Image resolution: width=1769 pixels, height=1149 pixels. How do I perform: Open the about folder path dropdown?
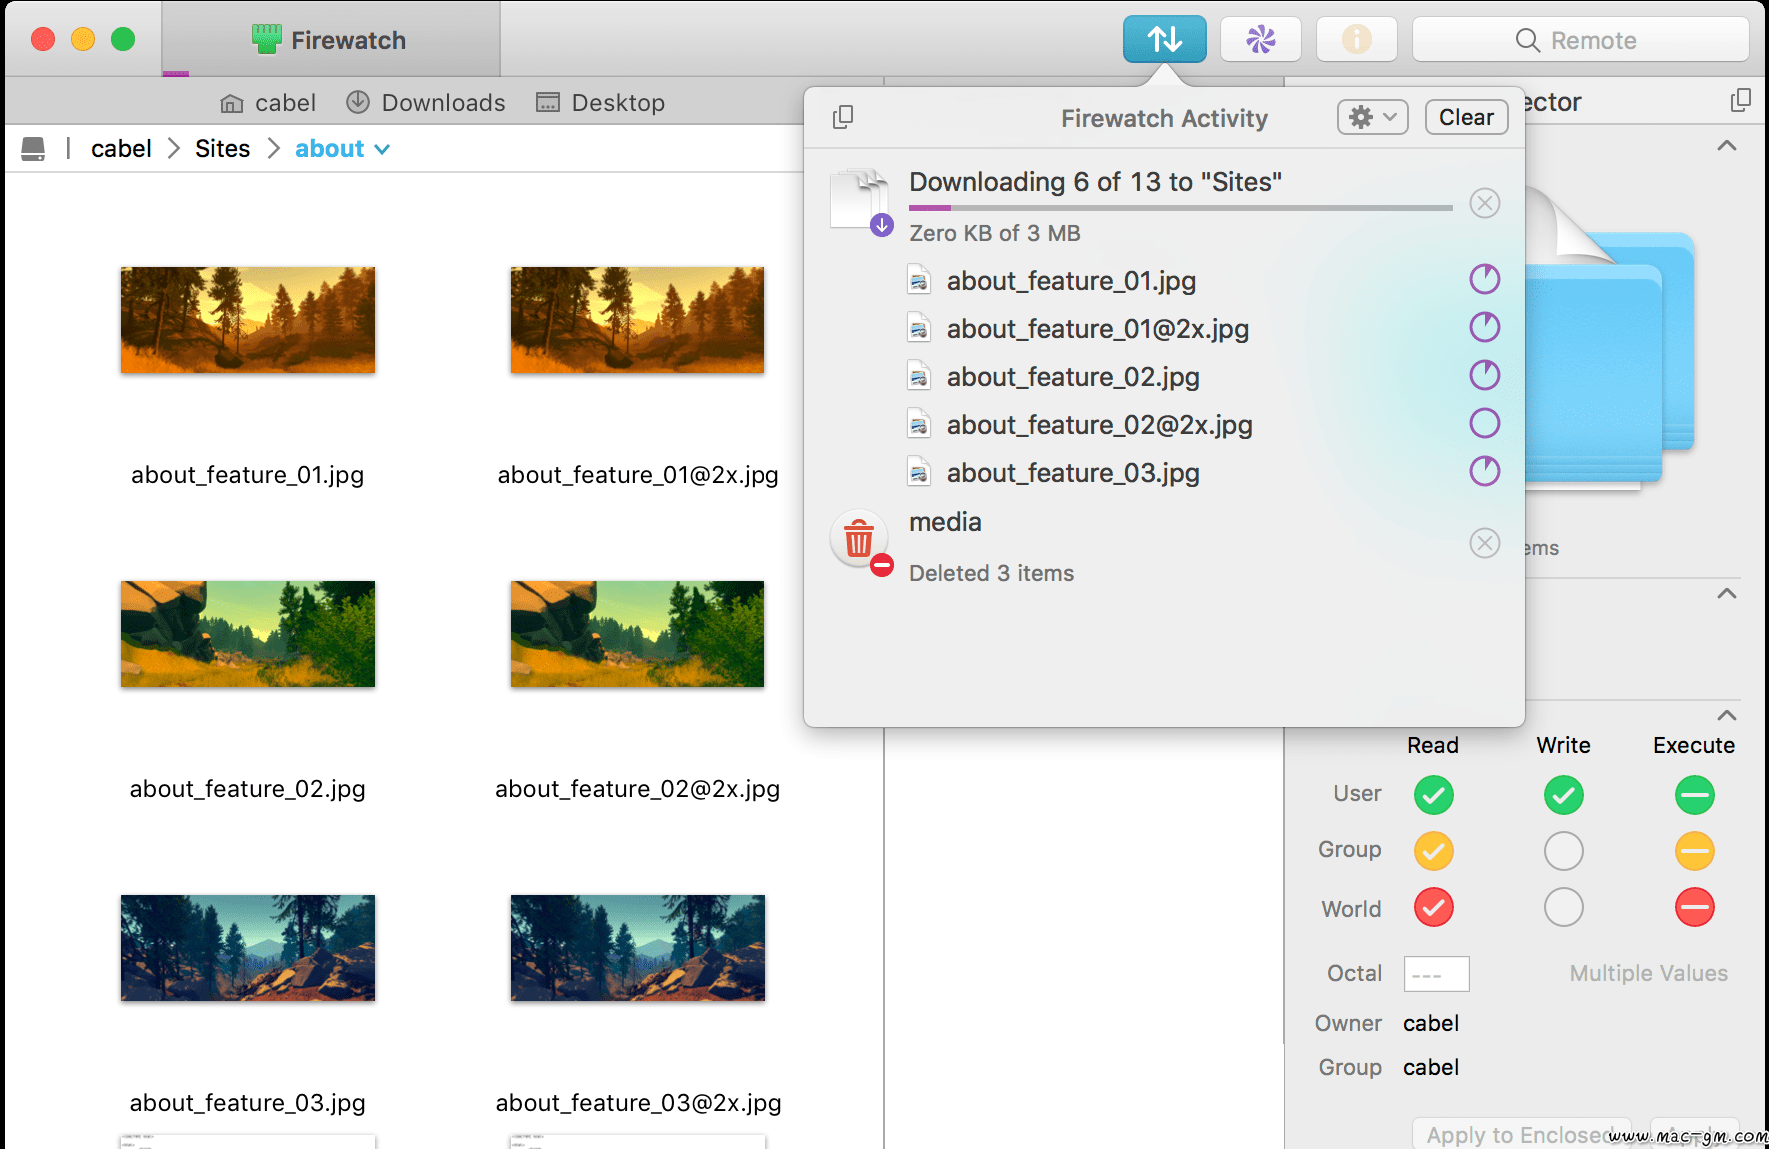pos(342,149)
